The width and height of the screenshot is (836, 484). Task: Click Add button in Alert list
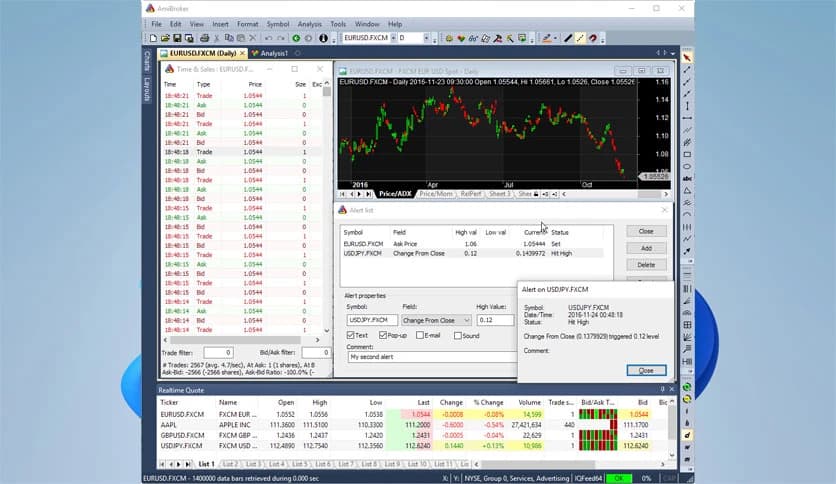coord(646,248)
